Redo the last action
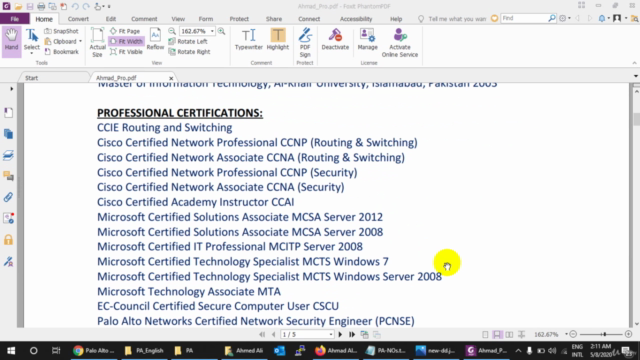This screenshot has width=640, height=360. [x=86, y=6]
